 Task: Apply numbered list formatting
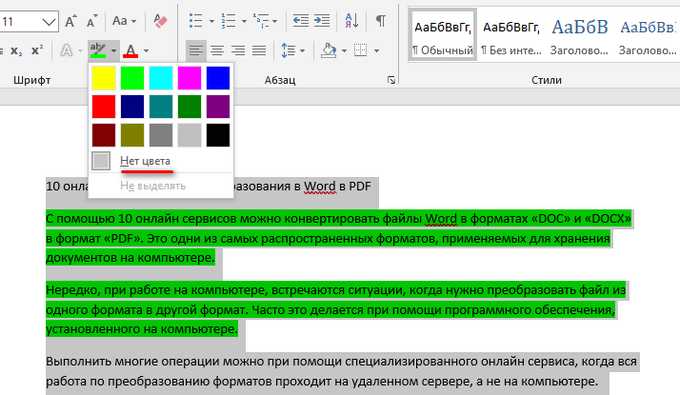click(x=228, y=21)
